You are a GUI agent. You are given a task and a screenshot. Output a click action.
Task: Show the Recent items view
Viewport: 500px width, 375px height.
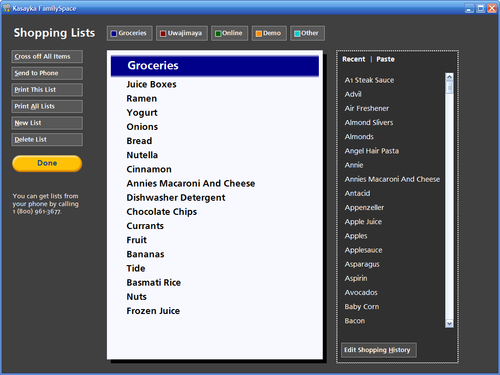[354, 59]
